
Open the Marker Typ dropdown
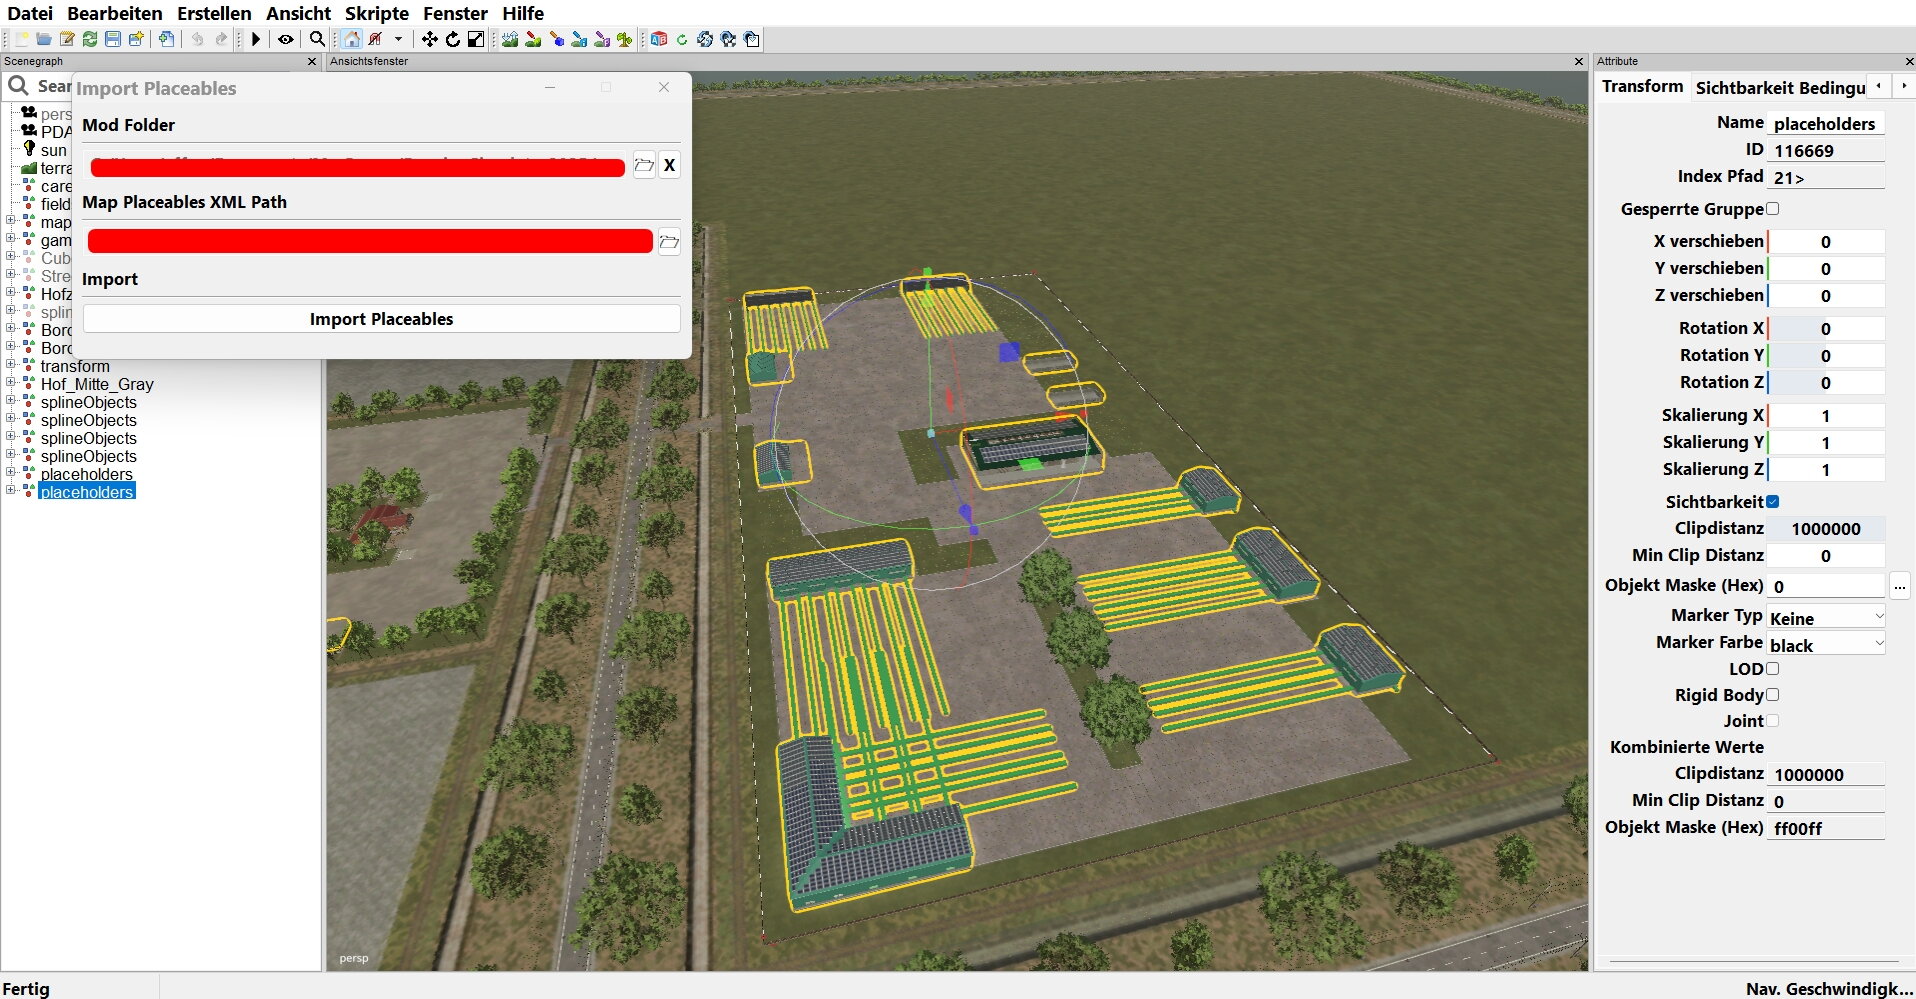click(1826, 618)
